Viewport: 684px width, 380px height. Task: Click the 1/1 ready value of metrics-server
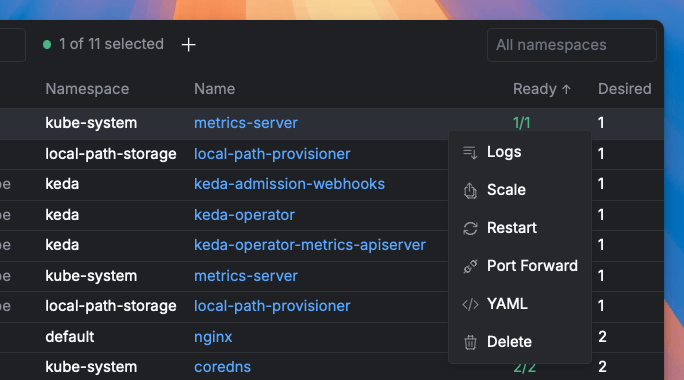[522, 123]
